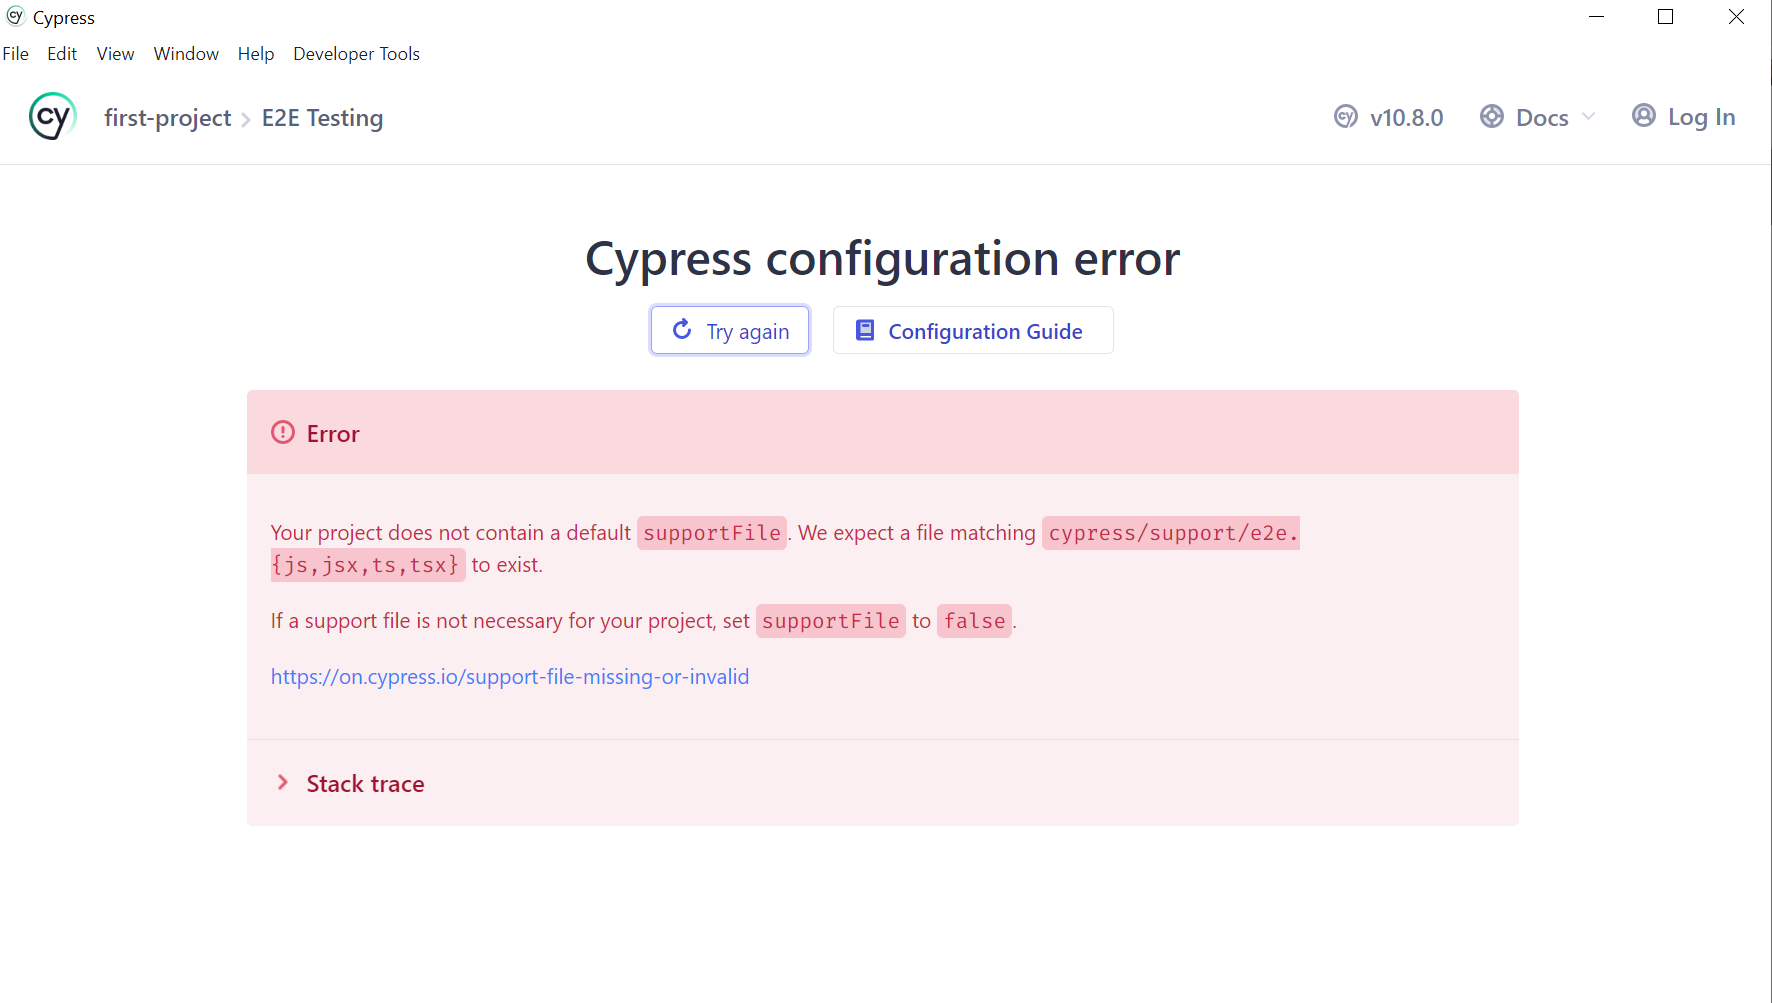Close the Cypress window
Image resolution: width=1772 pixels, height=1003 pixels.
coord(1736,17)
